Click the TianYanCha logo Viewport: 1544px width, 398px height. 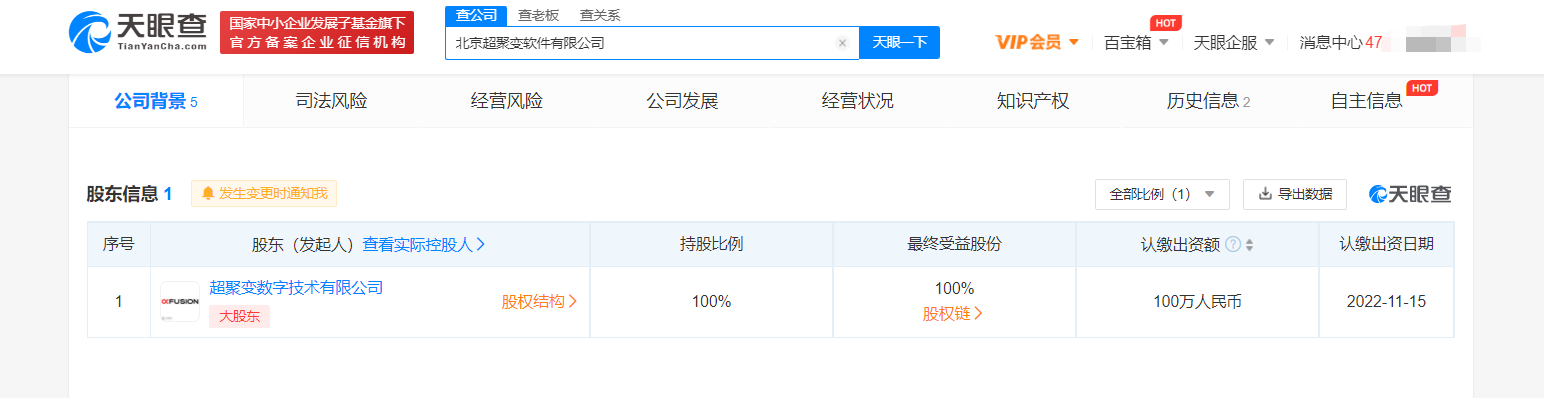(x=138, y=33)
